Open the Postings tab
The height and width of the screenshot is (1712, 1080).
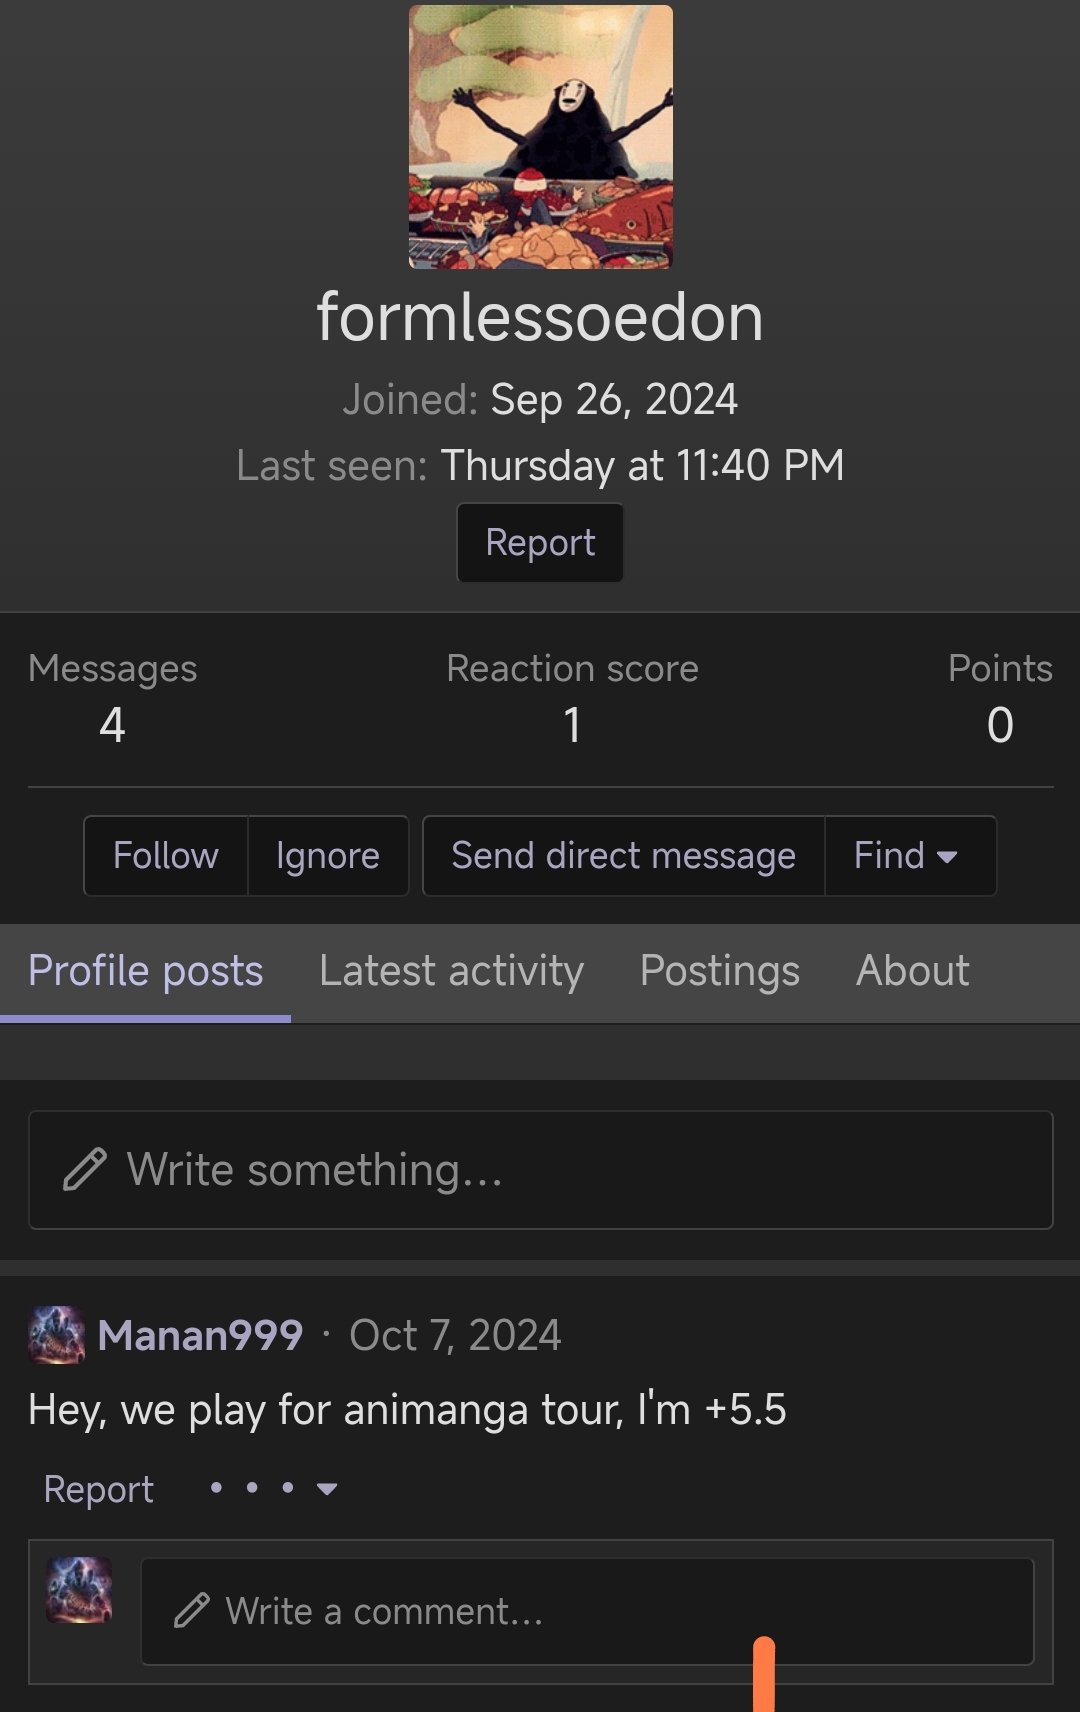(719, 972)
